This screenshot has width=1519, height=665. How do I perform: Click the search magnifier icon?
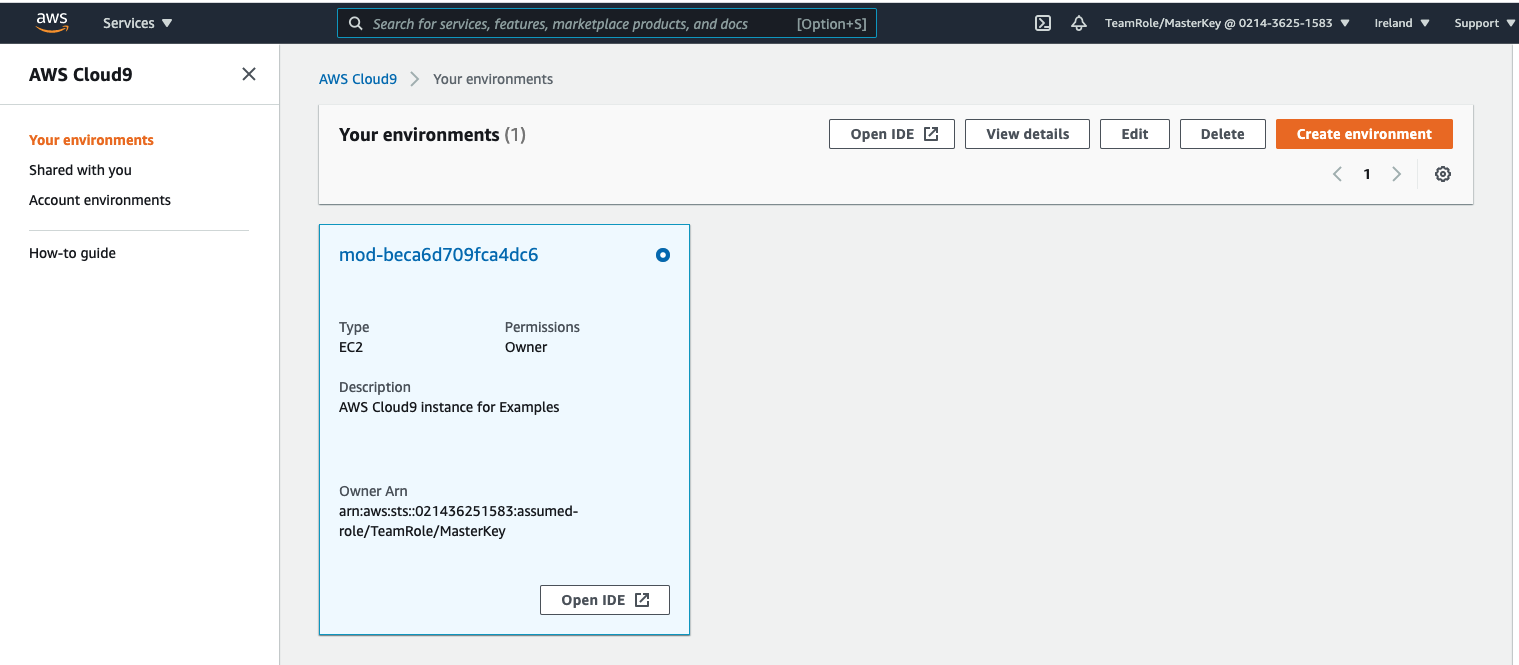[355, 23]
